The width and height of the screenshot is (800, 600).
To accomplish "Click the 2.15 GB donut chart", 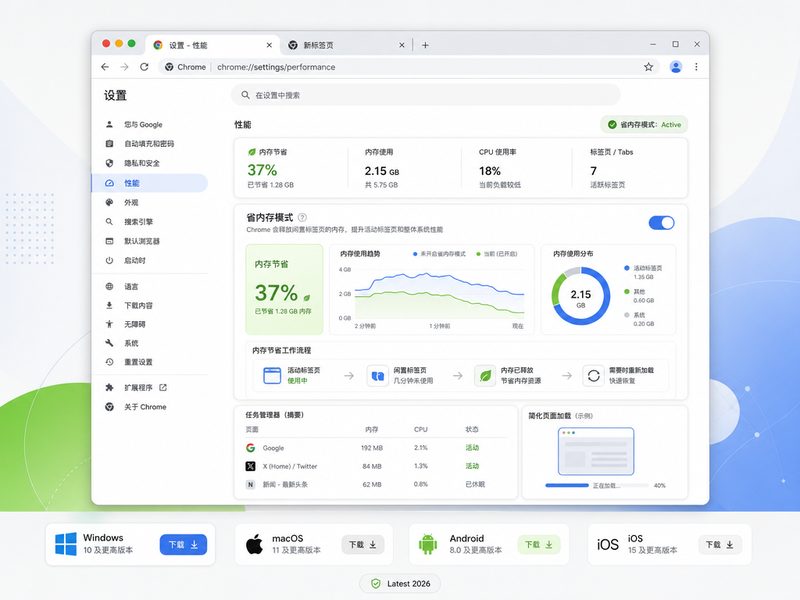I will coord(581,295).
